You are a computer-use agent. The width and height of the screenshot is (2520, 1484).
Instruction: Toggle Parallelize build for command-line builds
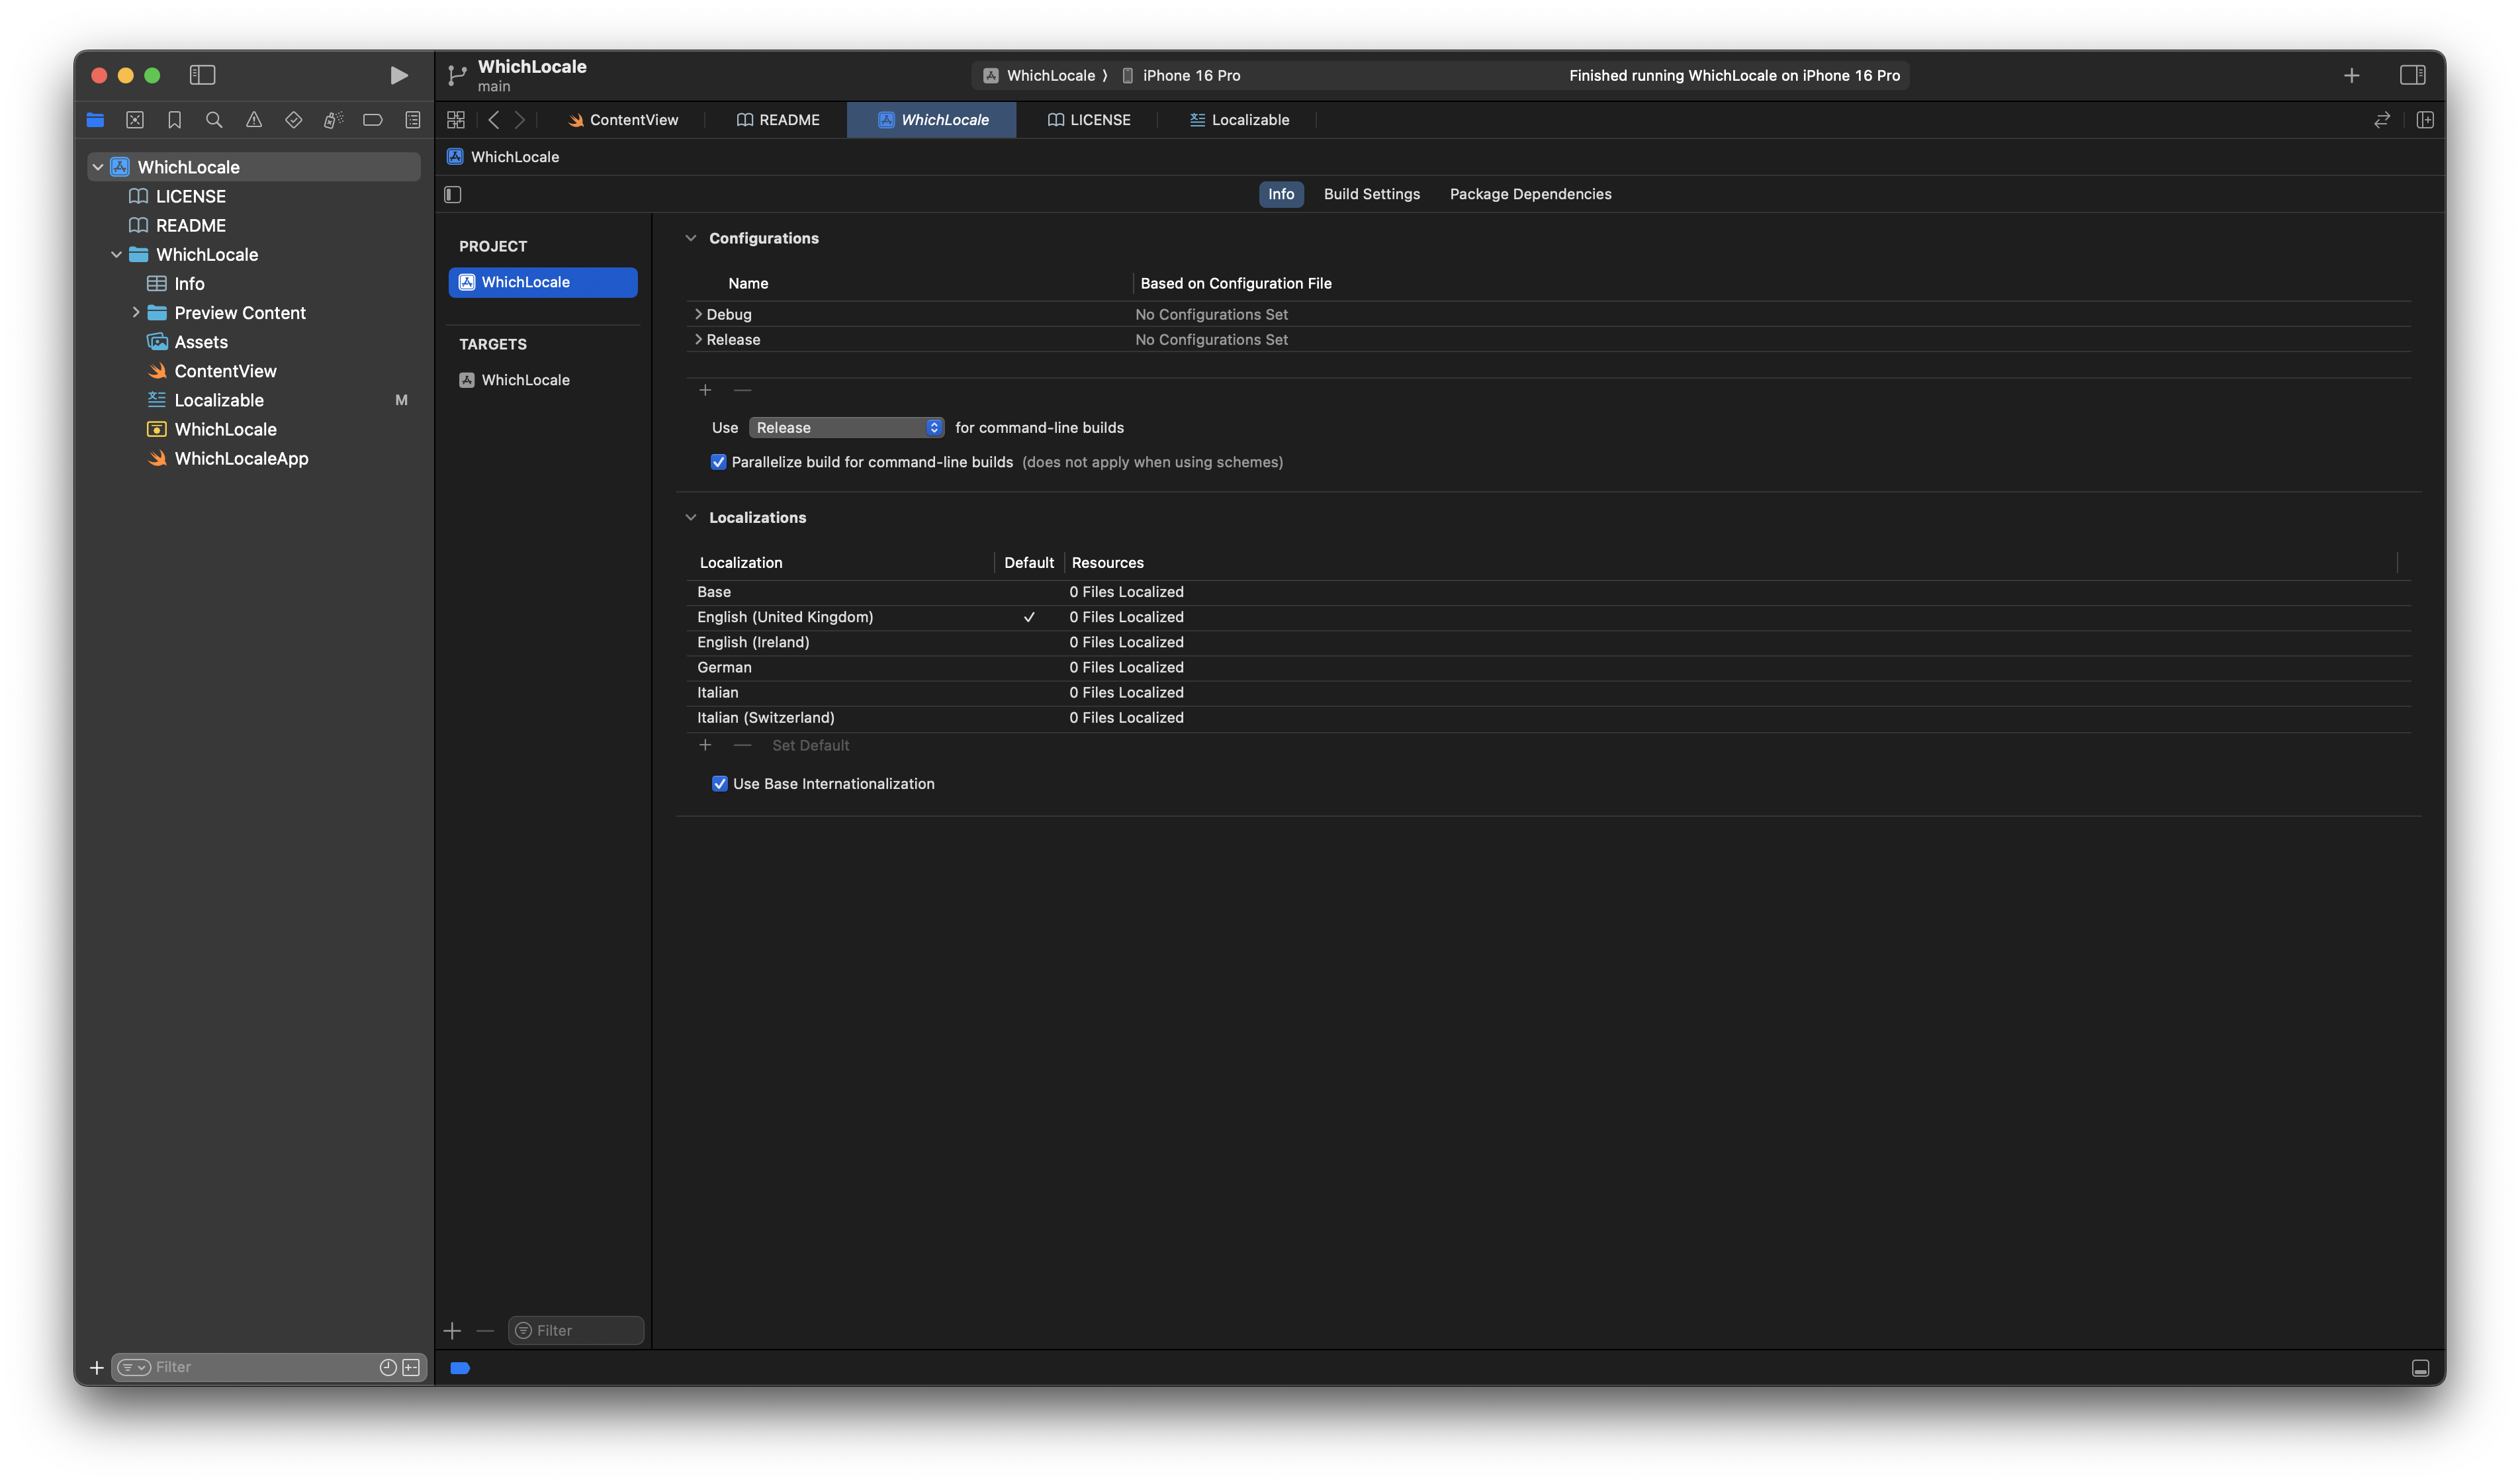718,462
